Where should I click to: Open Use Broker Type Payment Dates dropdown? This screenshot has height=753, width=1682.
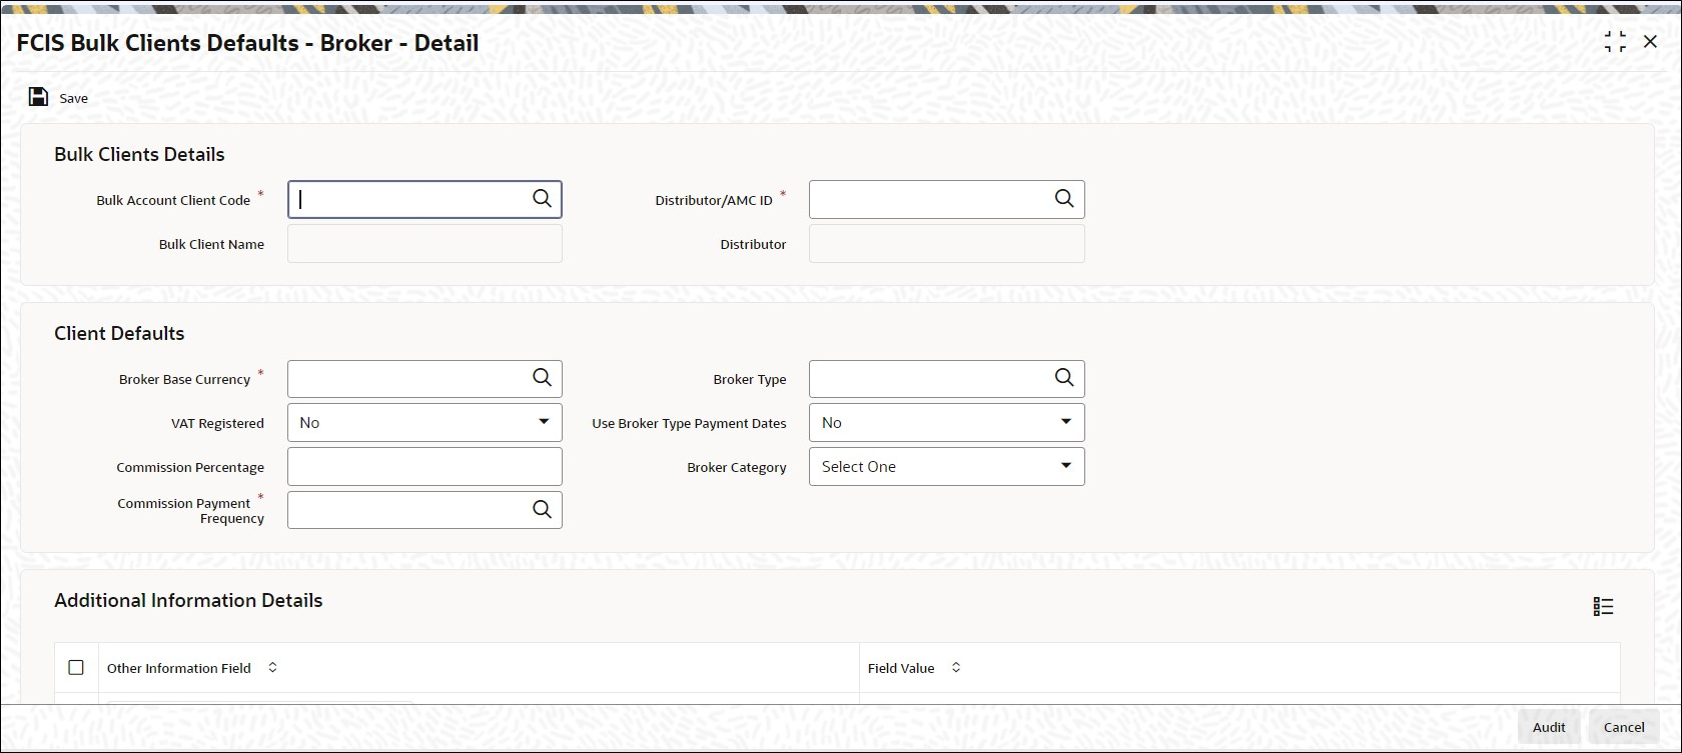1066,422
